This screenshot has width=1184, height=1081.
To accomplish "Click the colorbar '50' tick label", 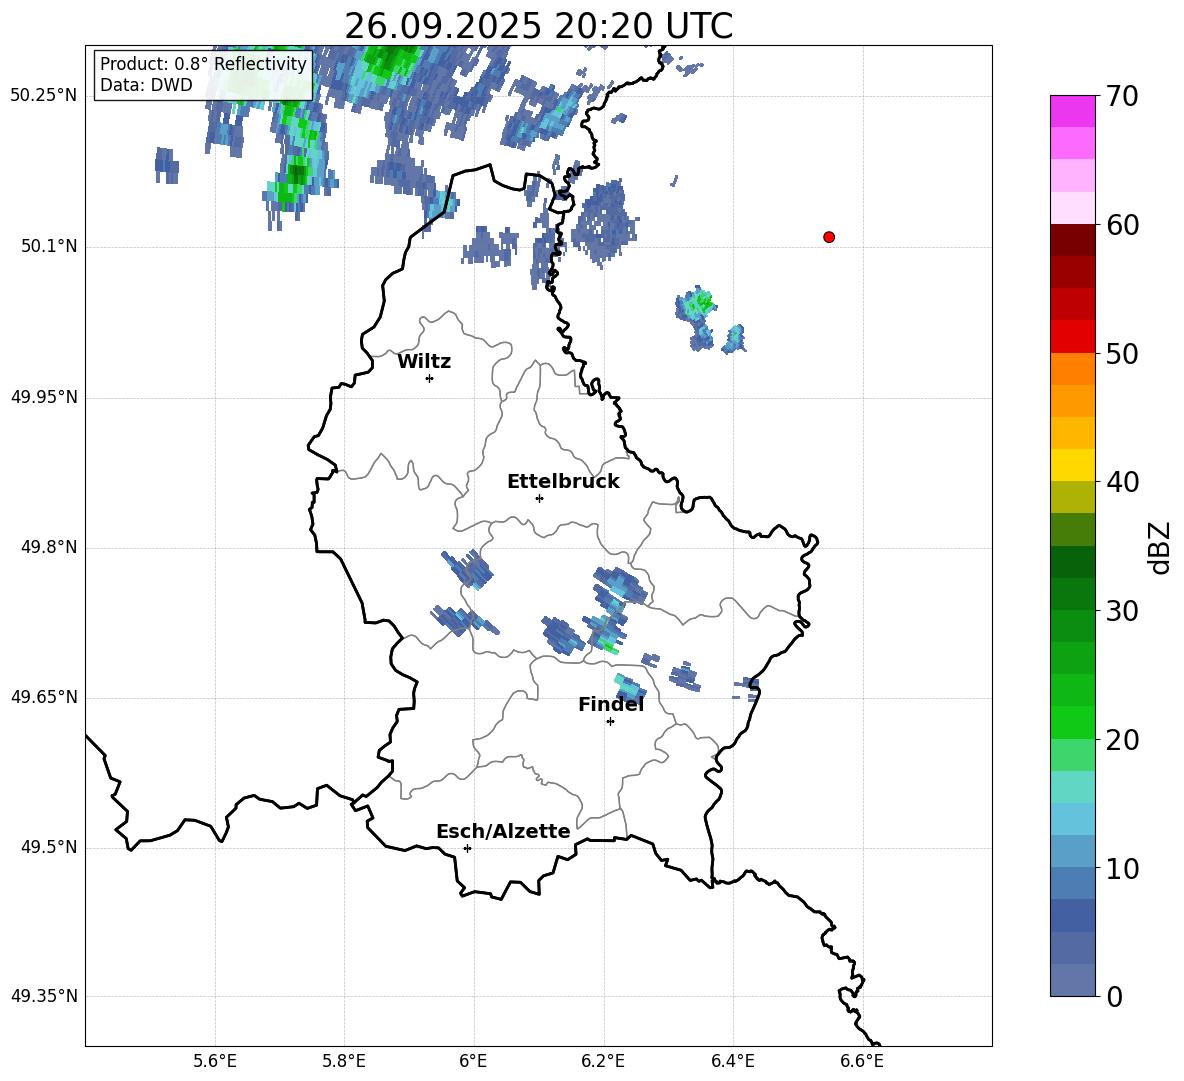I will (x=1123, y=353).
